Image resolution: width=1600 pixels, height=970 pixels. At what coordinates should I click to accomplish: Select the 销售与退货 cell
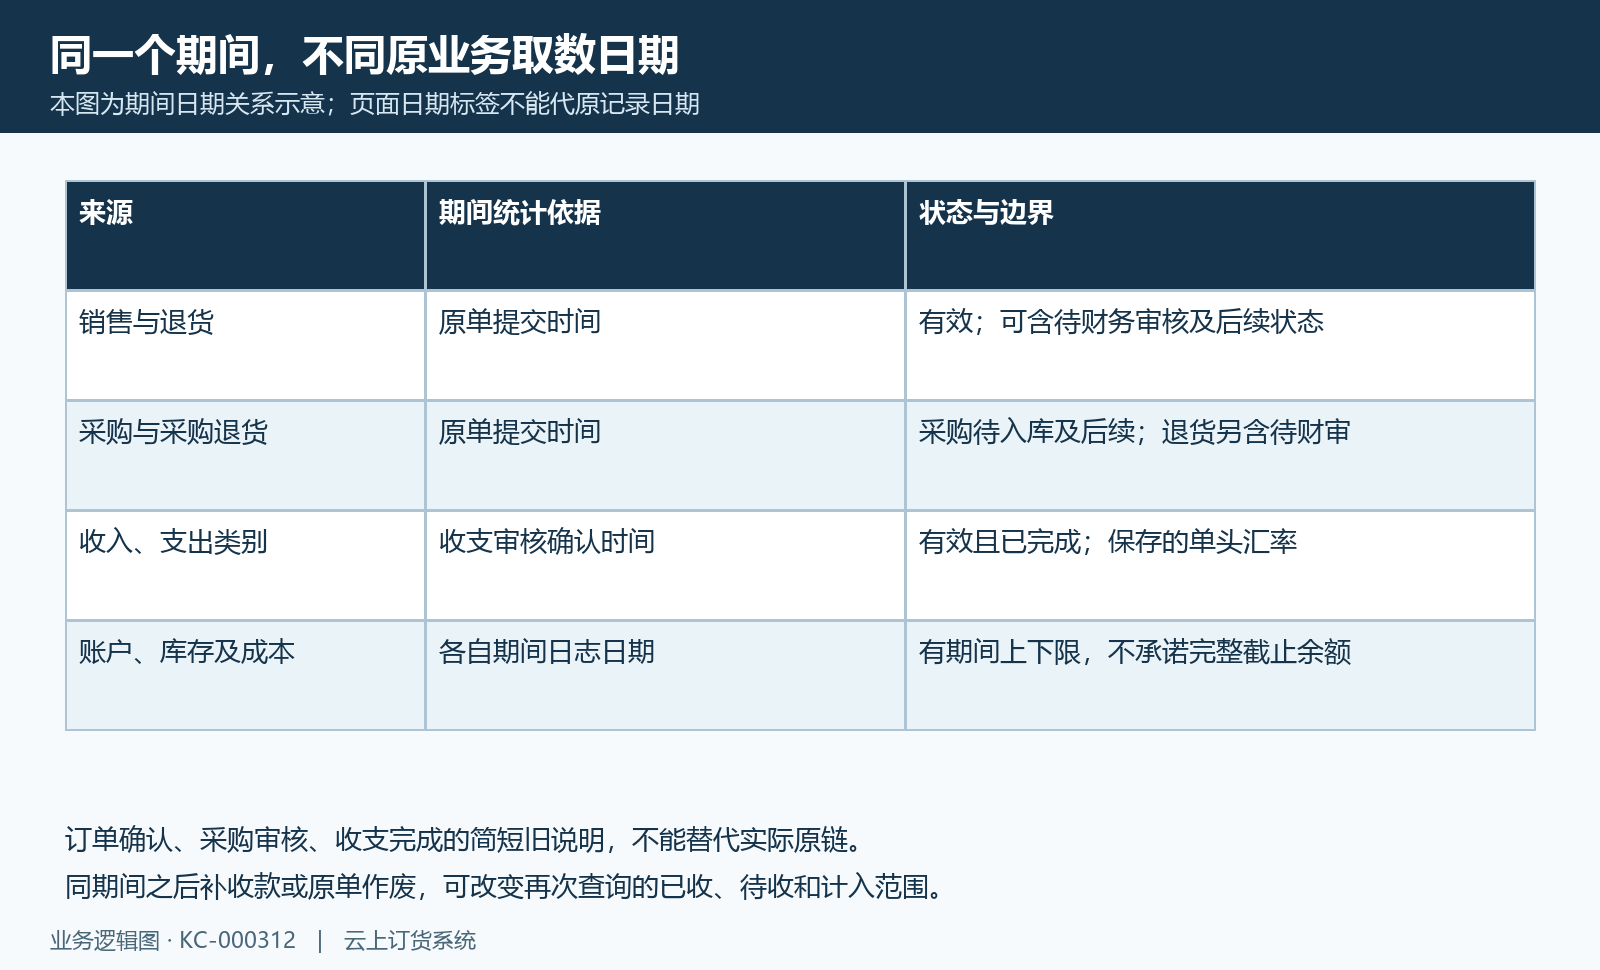pyautogui.click(x=246, y=346)
